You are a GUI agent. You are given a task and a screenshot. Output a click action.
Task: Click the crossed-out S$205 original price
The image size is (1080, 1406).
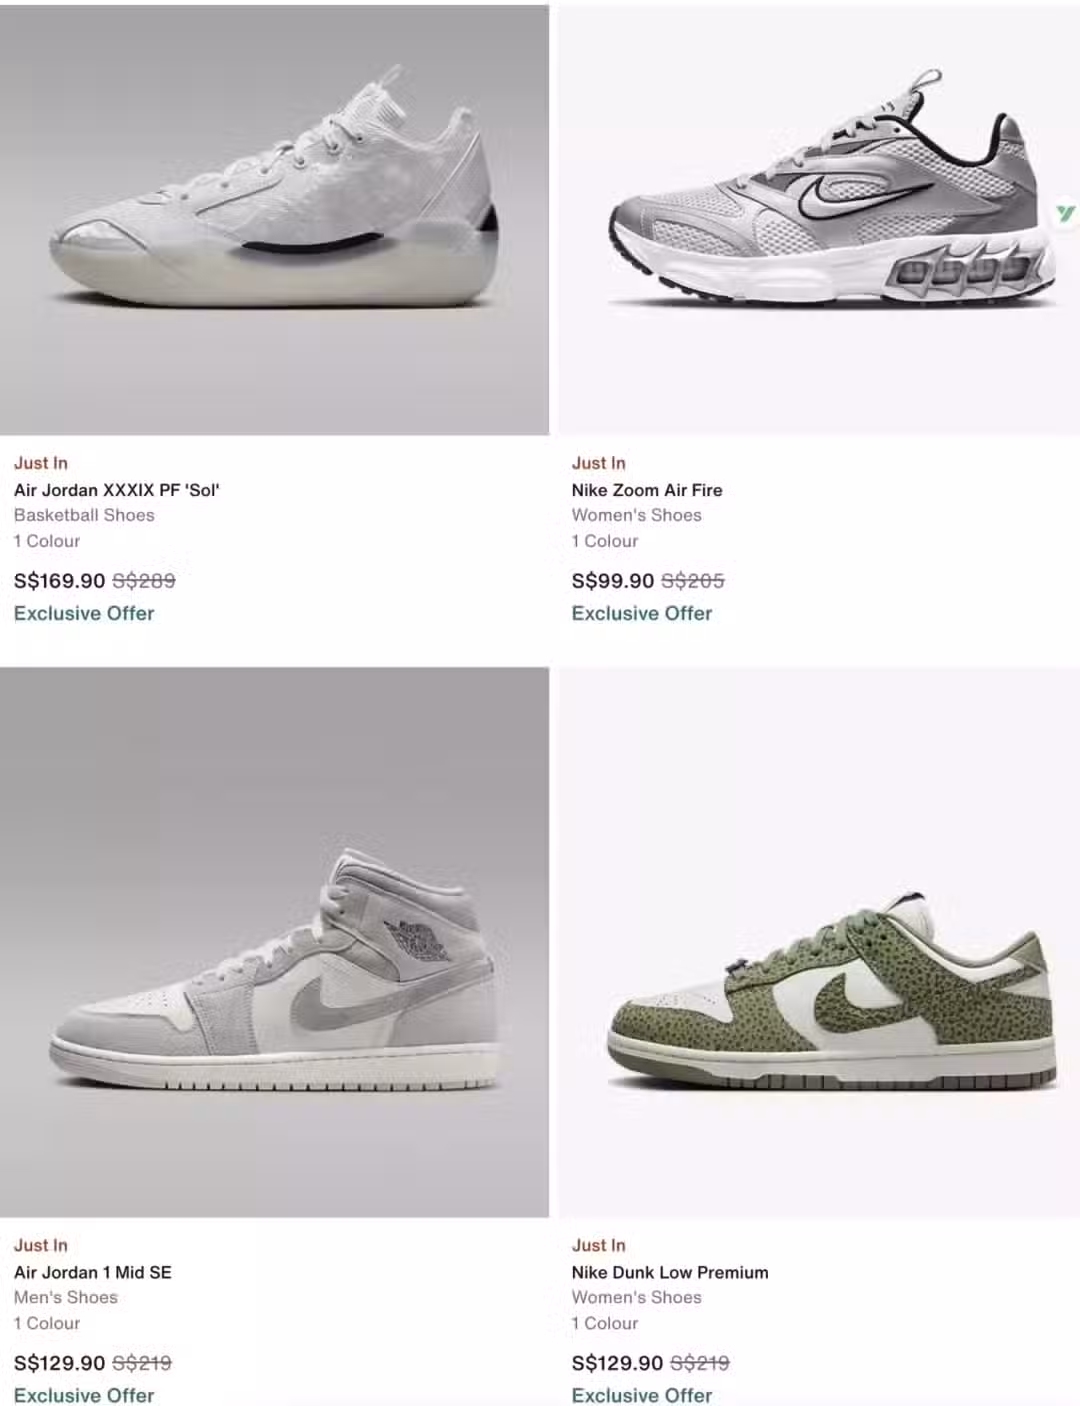[693, 581]
